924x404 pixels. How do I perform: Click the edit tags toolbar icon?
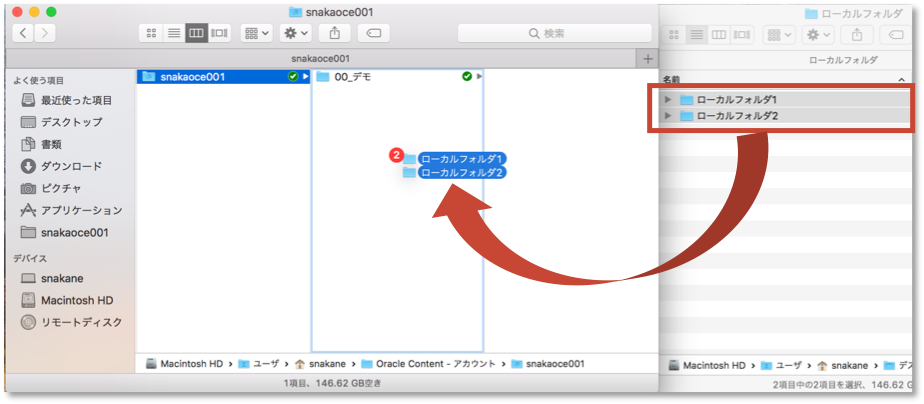coord(373,33)
